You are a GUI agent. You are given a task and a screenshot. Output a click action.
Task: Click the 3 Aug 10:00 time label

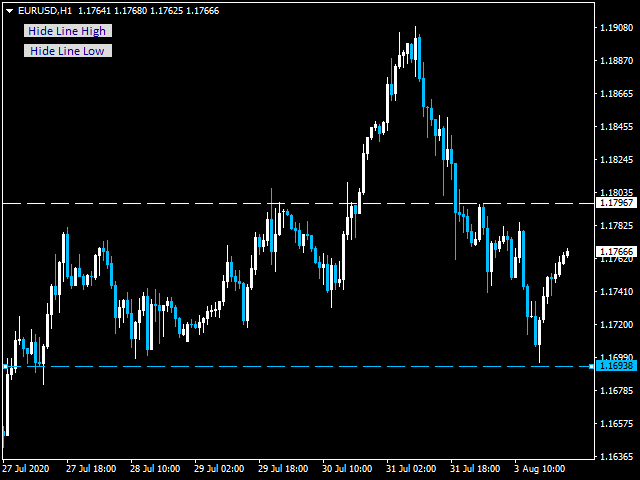coord(540,469)
